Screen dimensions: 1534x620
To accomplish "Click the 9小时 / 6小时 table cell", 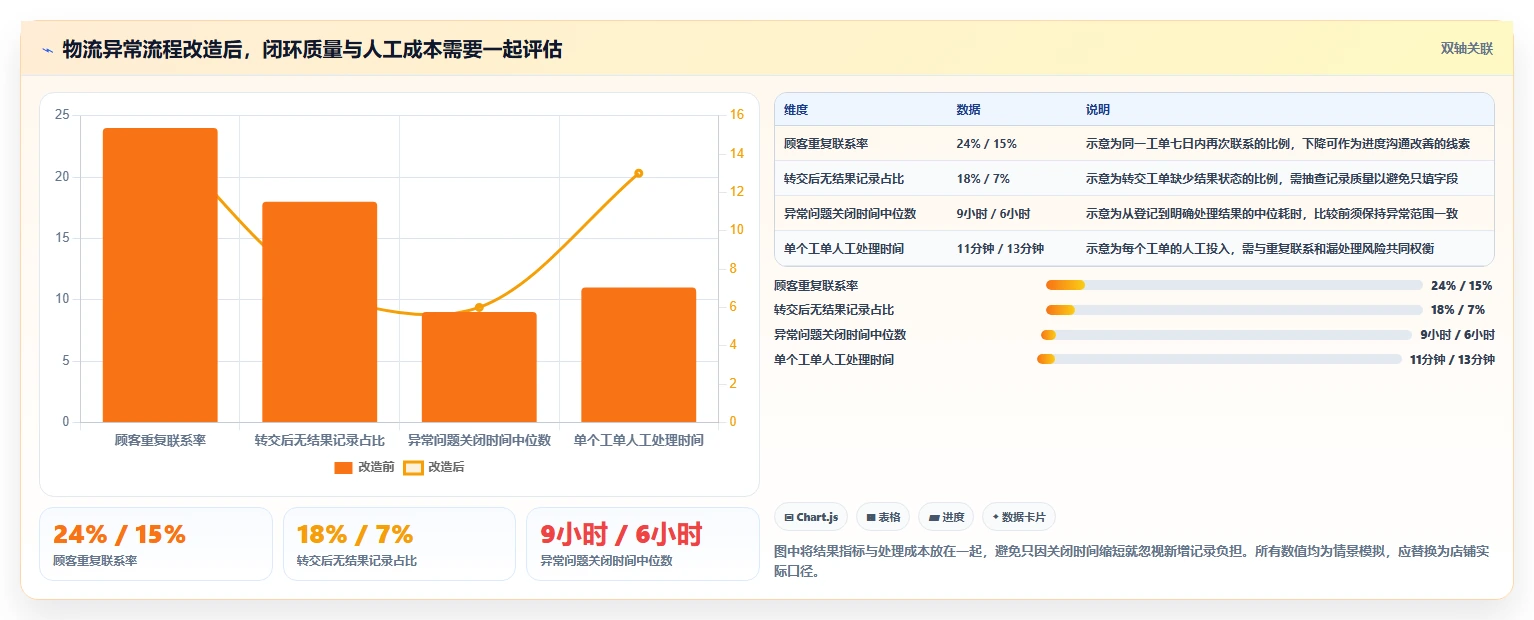I will coord(993,214).
